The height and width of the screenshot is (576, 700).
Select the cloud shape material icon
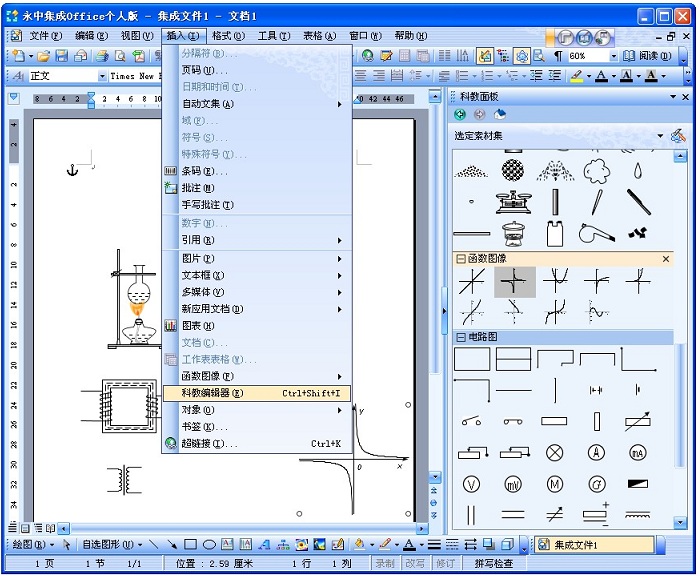(x=597, y=171)
